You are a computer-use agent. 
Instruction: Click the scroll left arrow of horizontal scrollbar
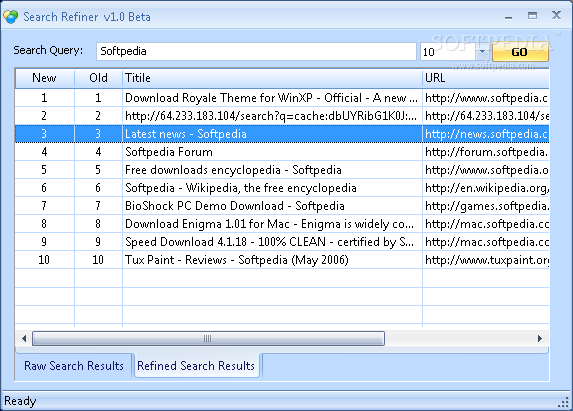point(24,338)
